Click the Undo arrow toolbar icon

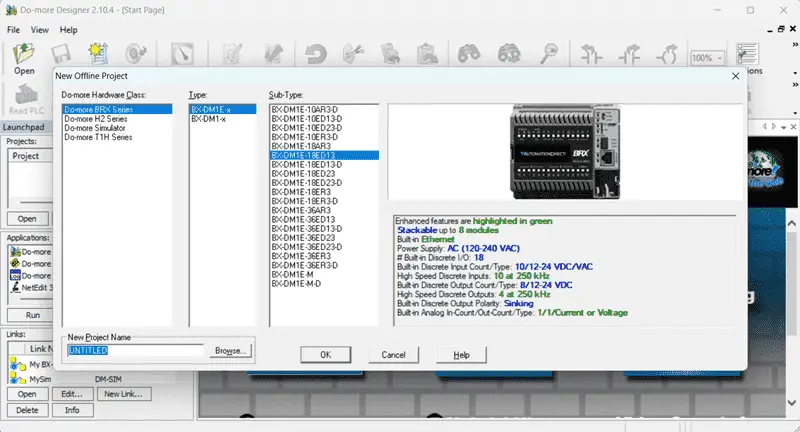315,54
